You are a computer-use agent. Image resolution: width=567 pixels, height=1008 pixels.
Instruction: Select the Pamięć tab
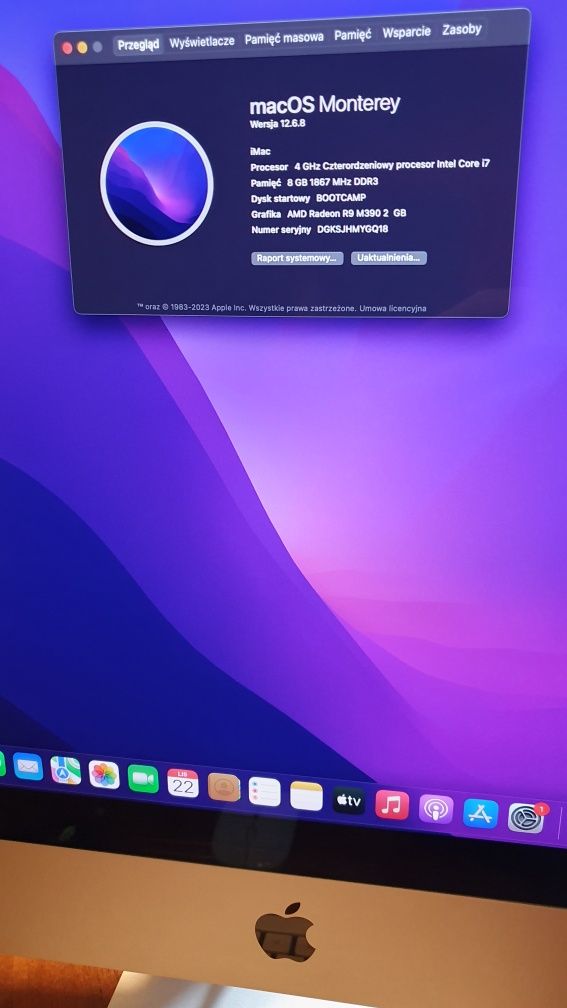[x=352, y=35]
